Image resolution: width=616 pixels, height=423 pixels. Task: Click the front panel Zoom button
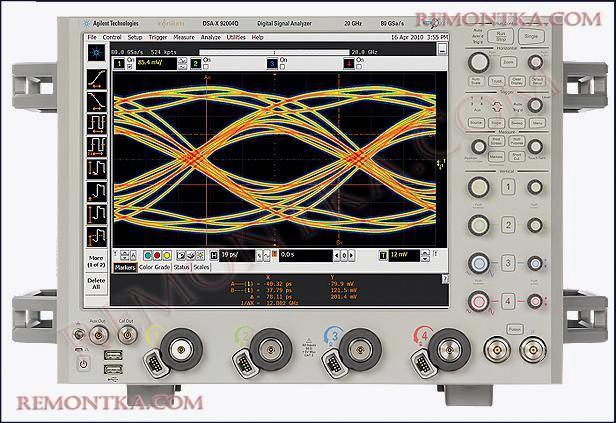point(508,62)
